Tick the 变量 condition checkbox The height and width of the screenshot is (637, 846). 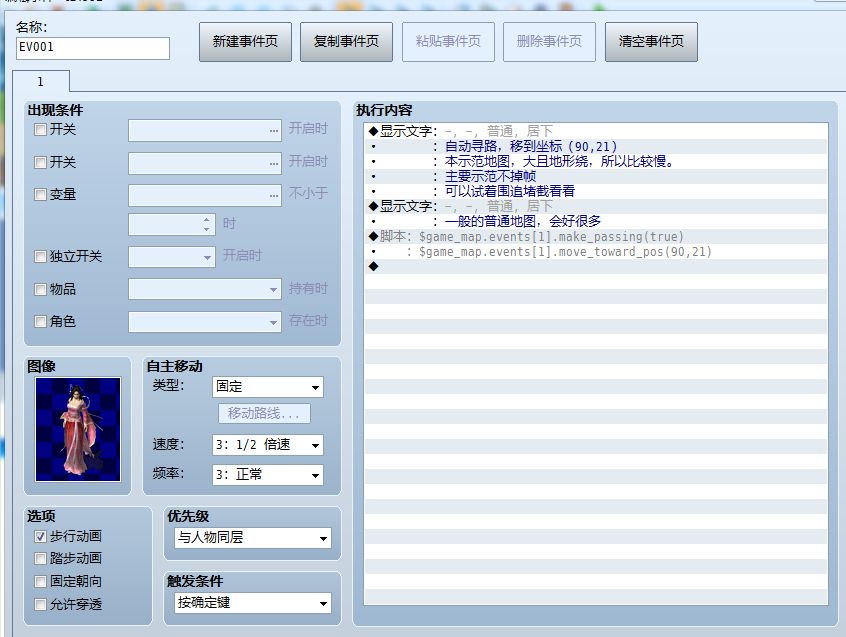pos(40,194)
